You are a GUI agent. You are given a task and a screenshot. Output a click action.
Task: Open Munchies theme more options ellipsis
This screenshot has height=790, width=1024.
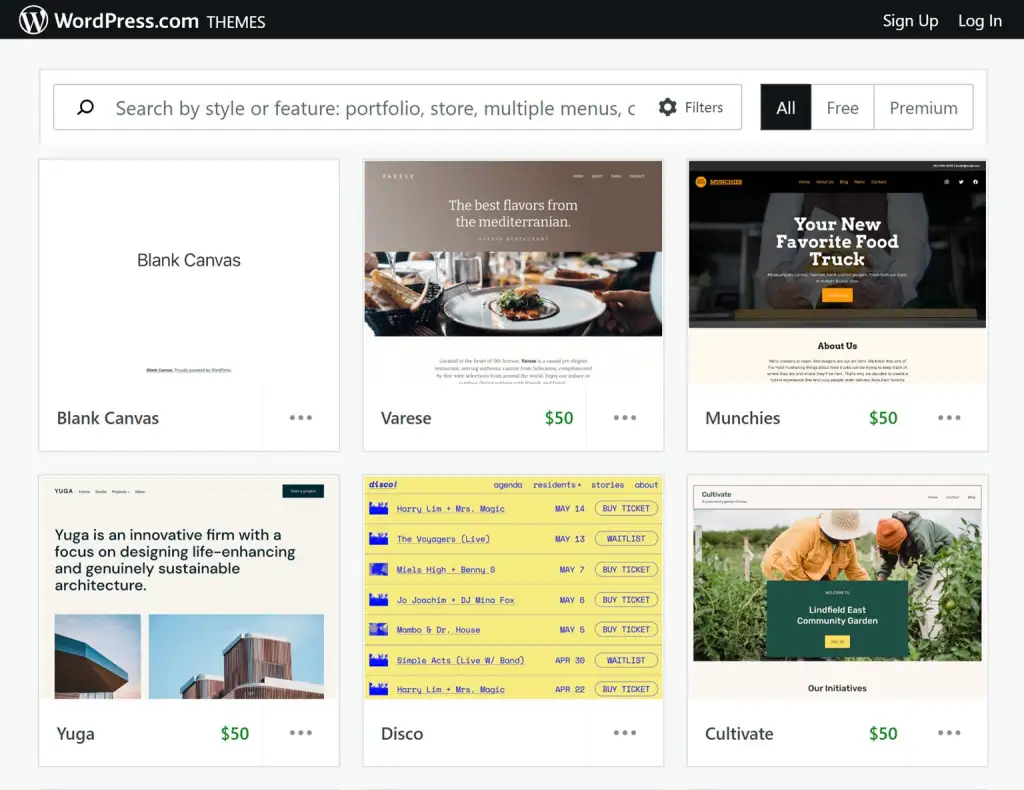(949, 418)
